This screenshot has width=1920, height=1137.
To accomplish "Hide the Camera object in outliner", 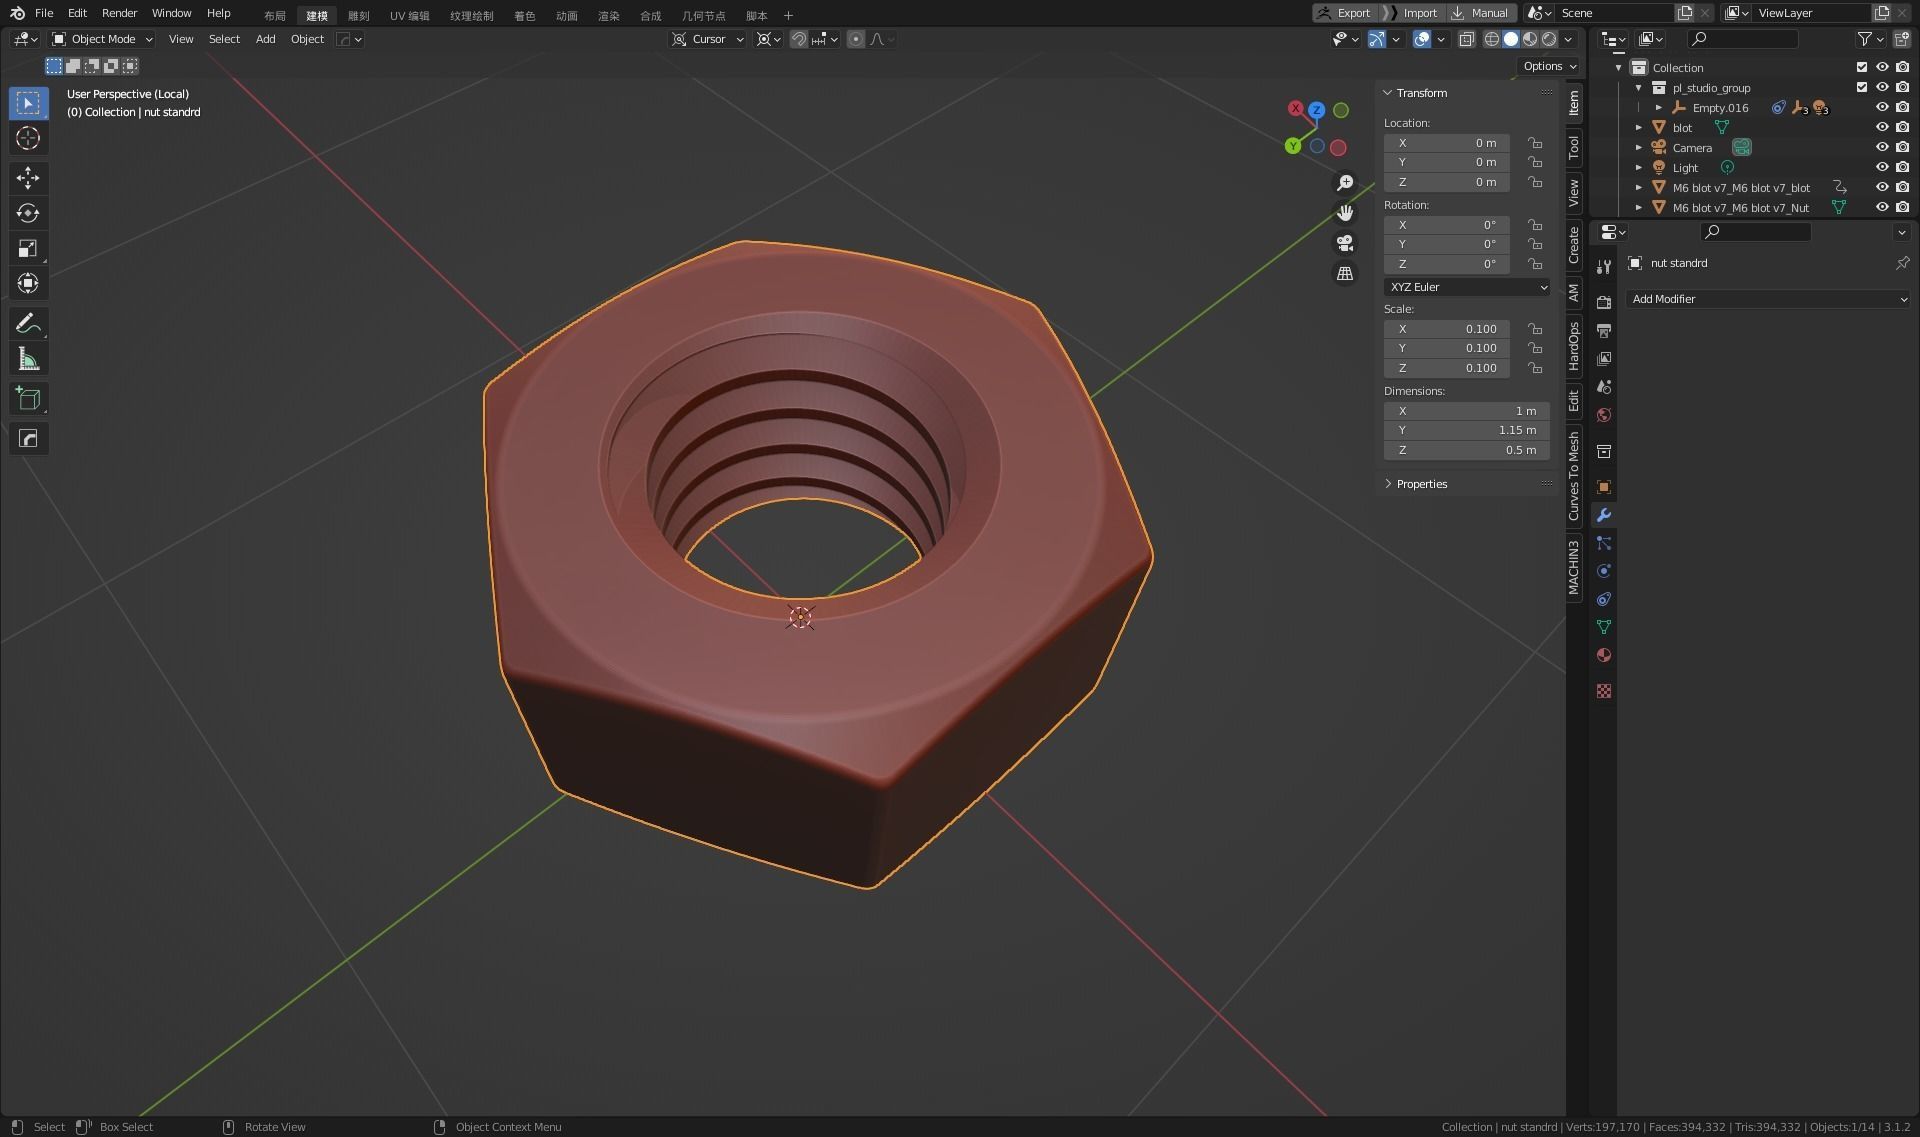I will pyautogui.click(x=1881, y=147).
